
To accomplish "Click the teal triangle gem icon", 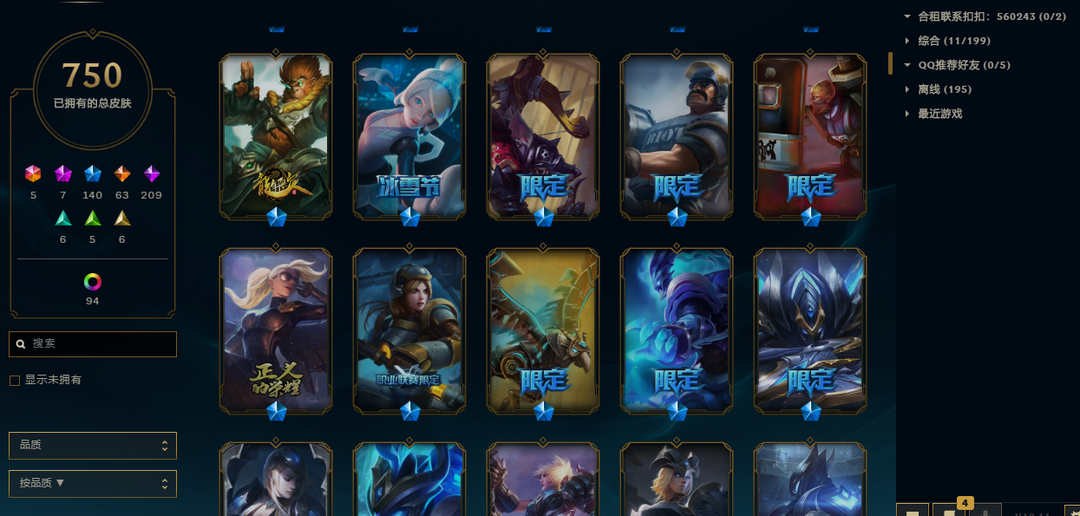I will [63, 218].
